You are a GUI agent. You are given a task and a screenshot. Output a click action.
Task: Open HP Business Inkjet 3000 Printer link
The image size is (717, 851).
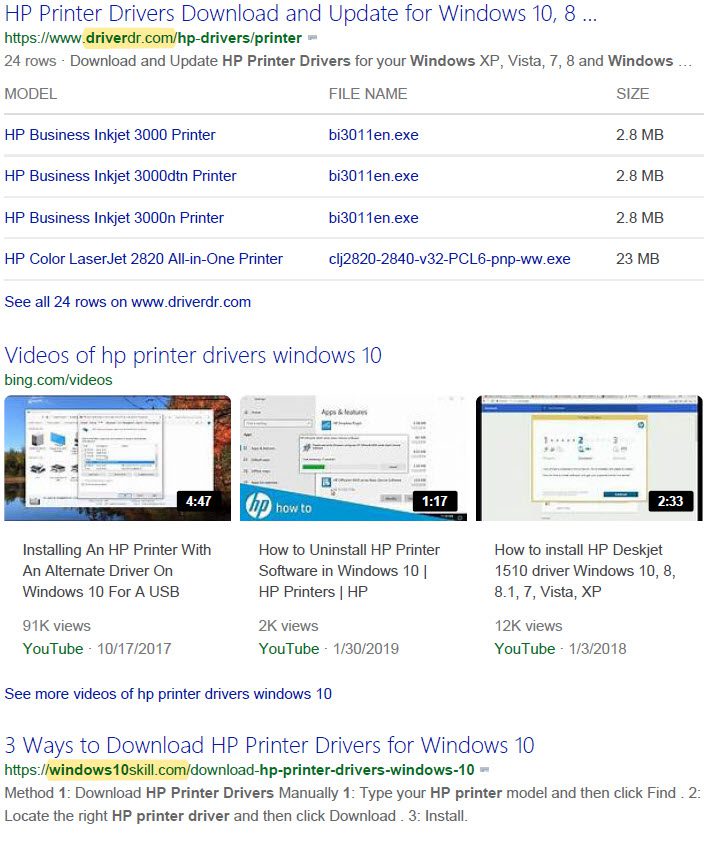click(110, 135)
